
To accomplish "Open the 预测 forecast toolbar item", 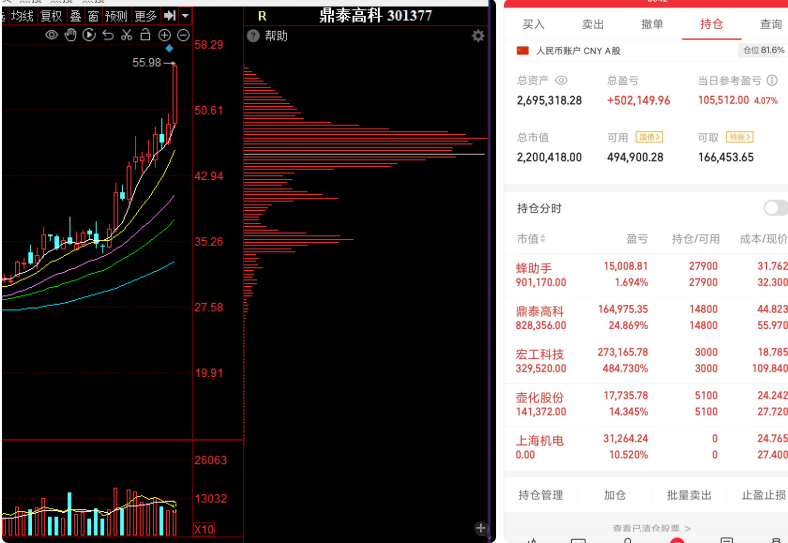I will click(x=116, y=16).
